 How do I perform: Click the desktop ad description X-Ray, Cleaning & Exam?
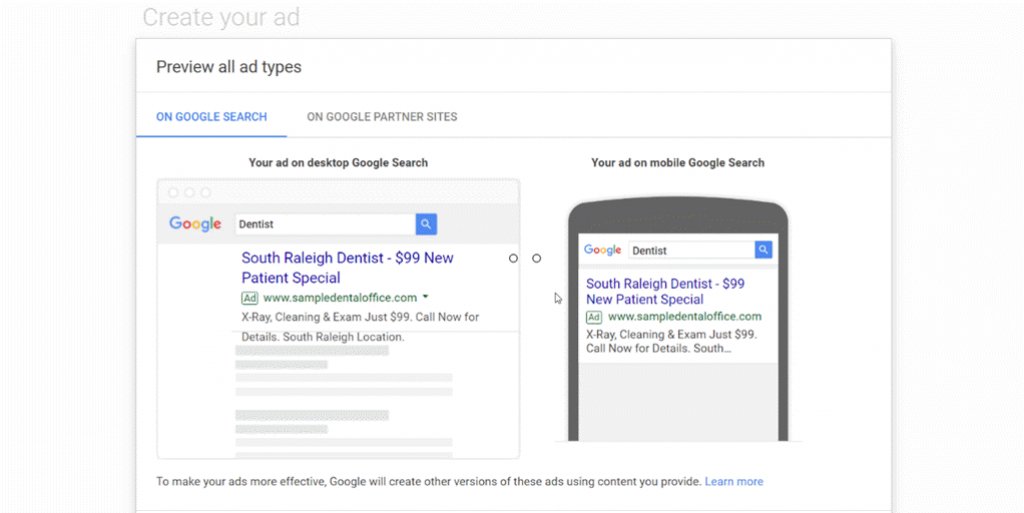(x=360, y=327)
